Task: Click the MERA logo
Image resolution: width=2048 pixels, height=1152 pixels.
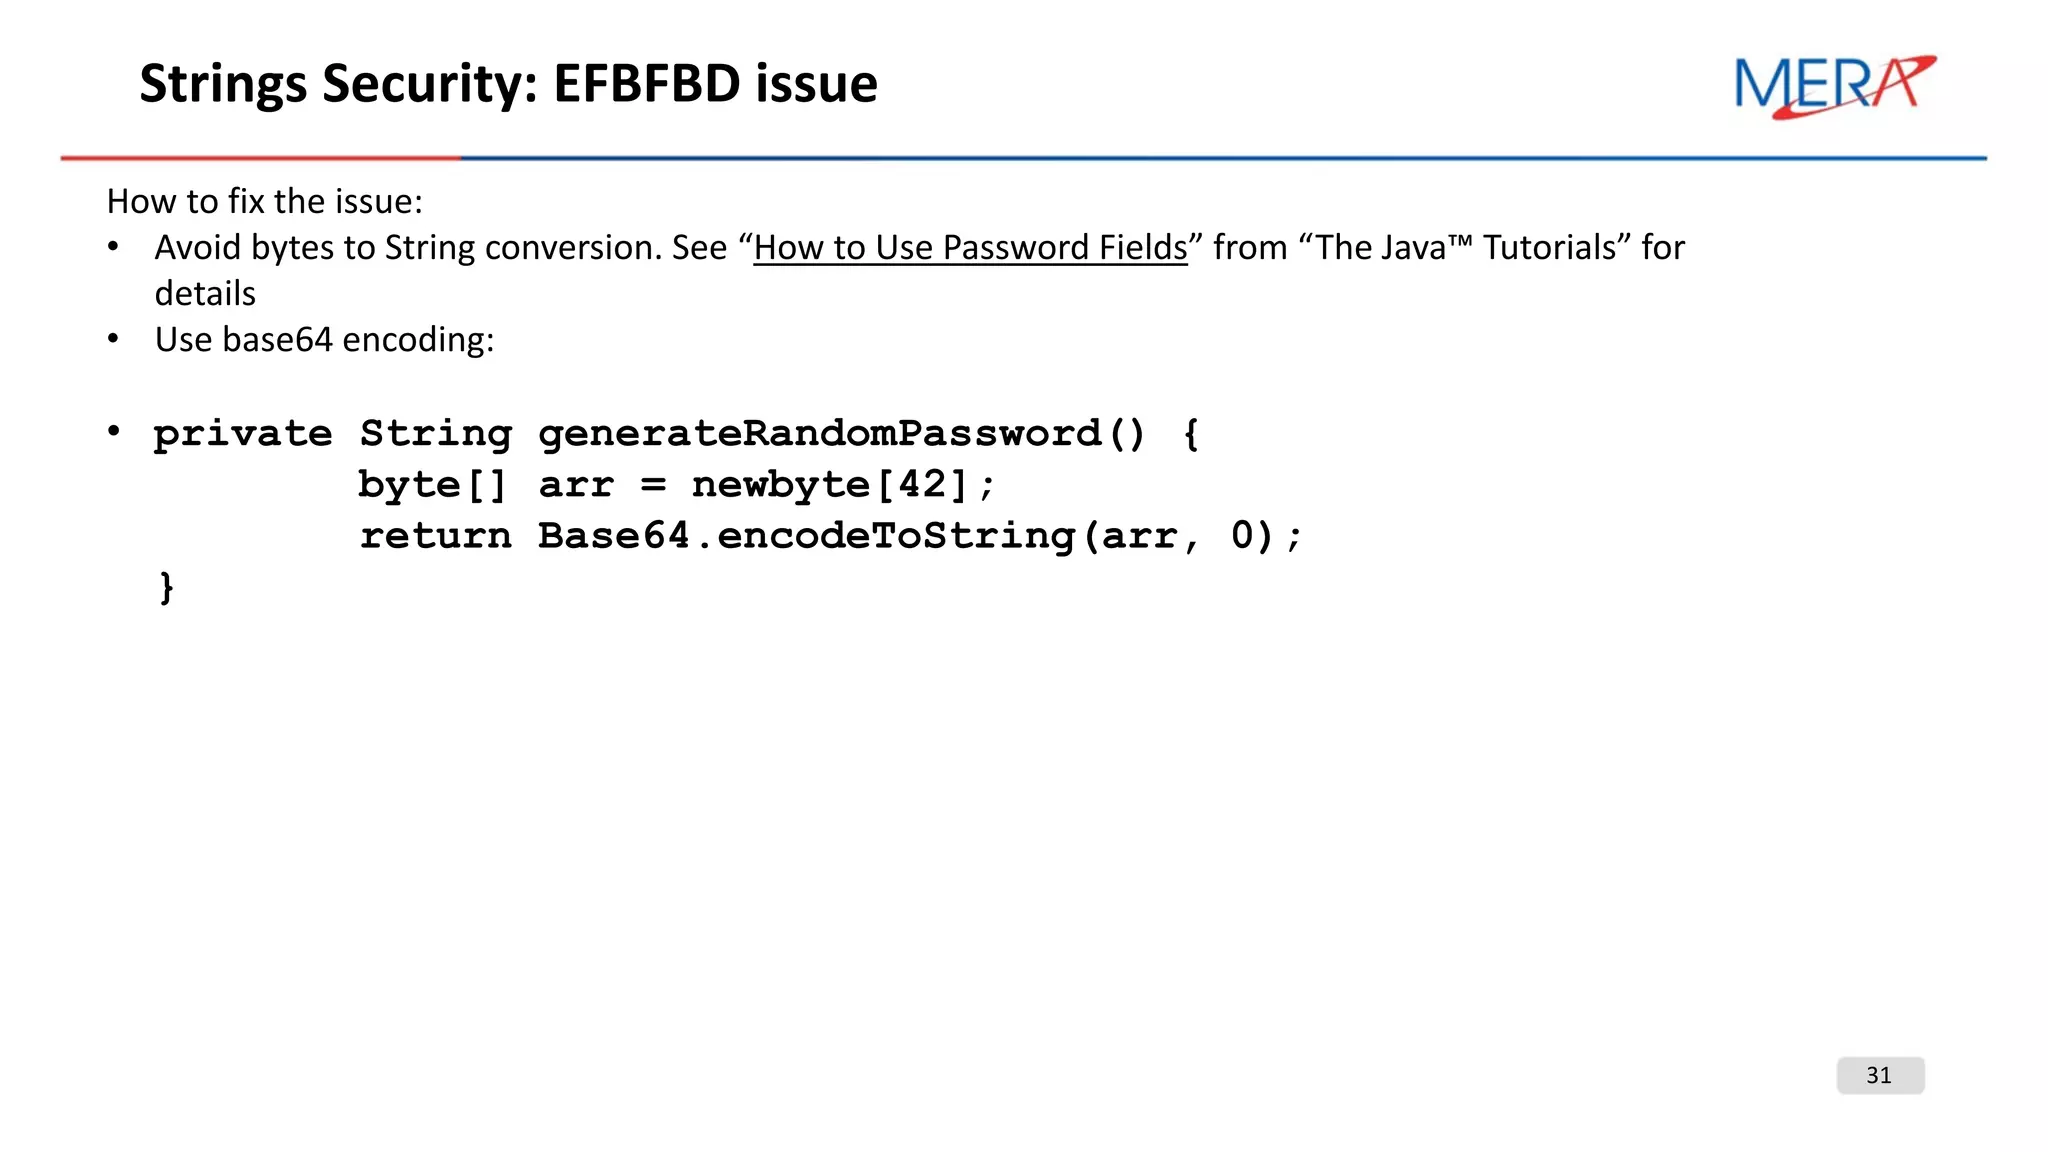Action: pos(1835,87)
